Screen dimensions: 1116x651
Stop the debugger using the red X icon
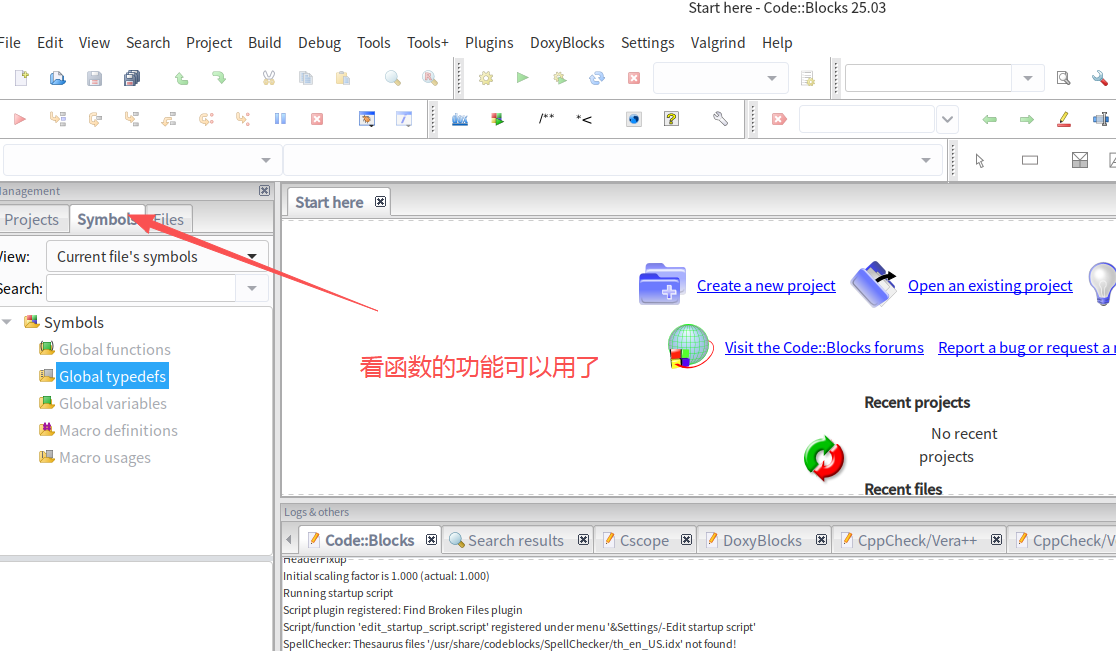click(x=317, y=118)
